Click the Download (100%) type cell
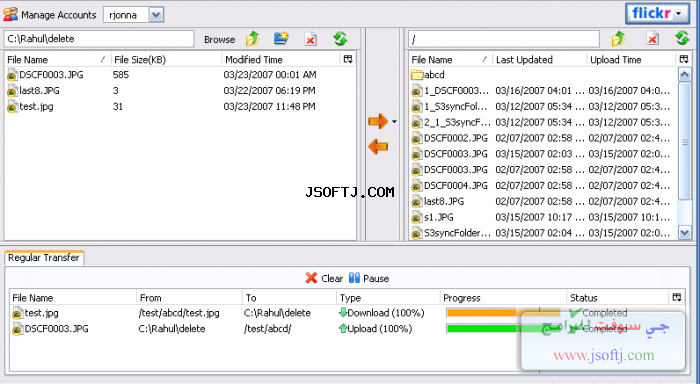Screen dimensions: 700x384 pos(381,313)
